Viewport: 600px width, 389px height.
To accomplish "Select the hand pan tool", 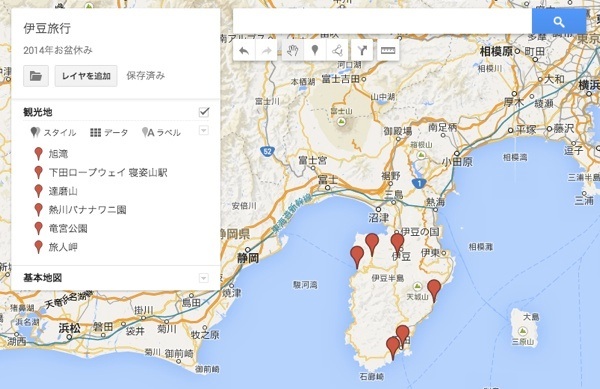I will [x=293, y=50].
